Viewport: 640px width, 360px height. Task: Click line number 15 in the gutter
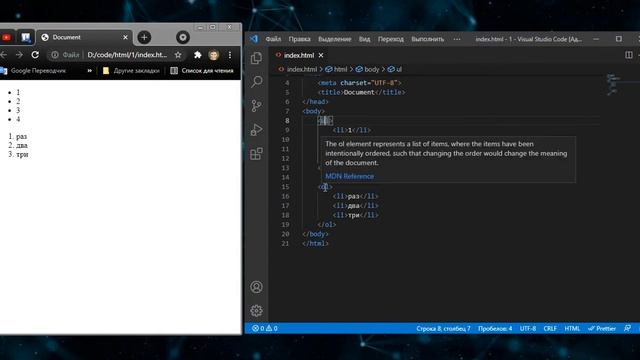pos(285,187)
